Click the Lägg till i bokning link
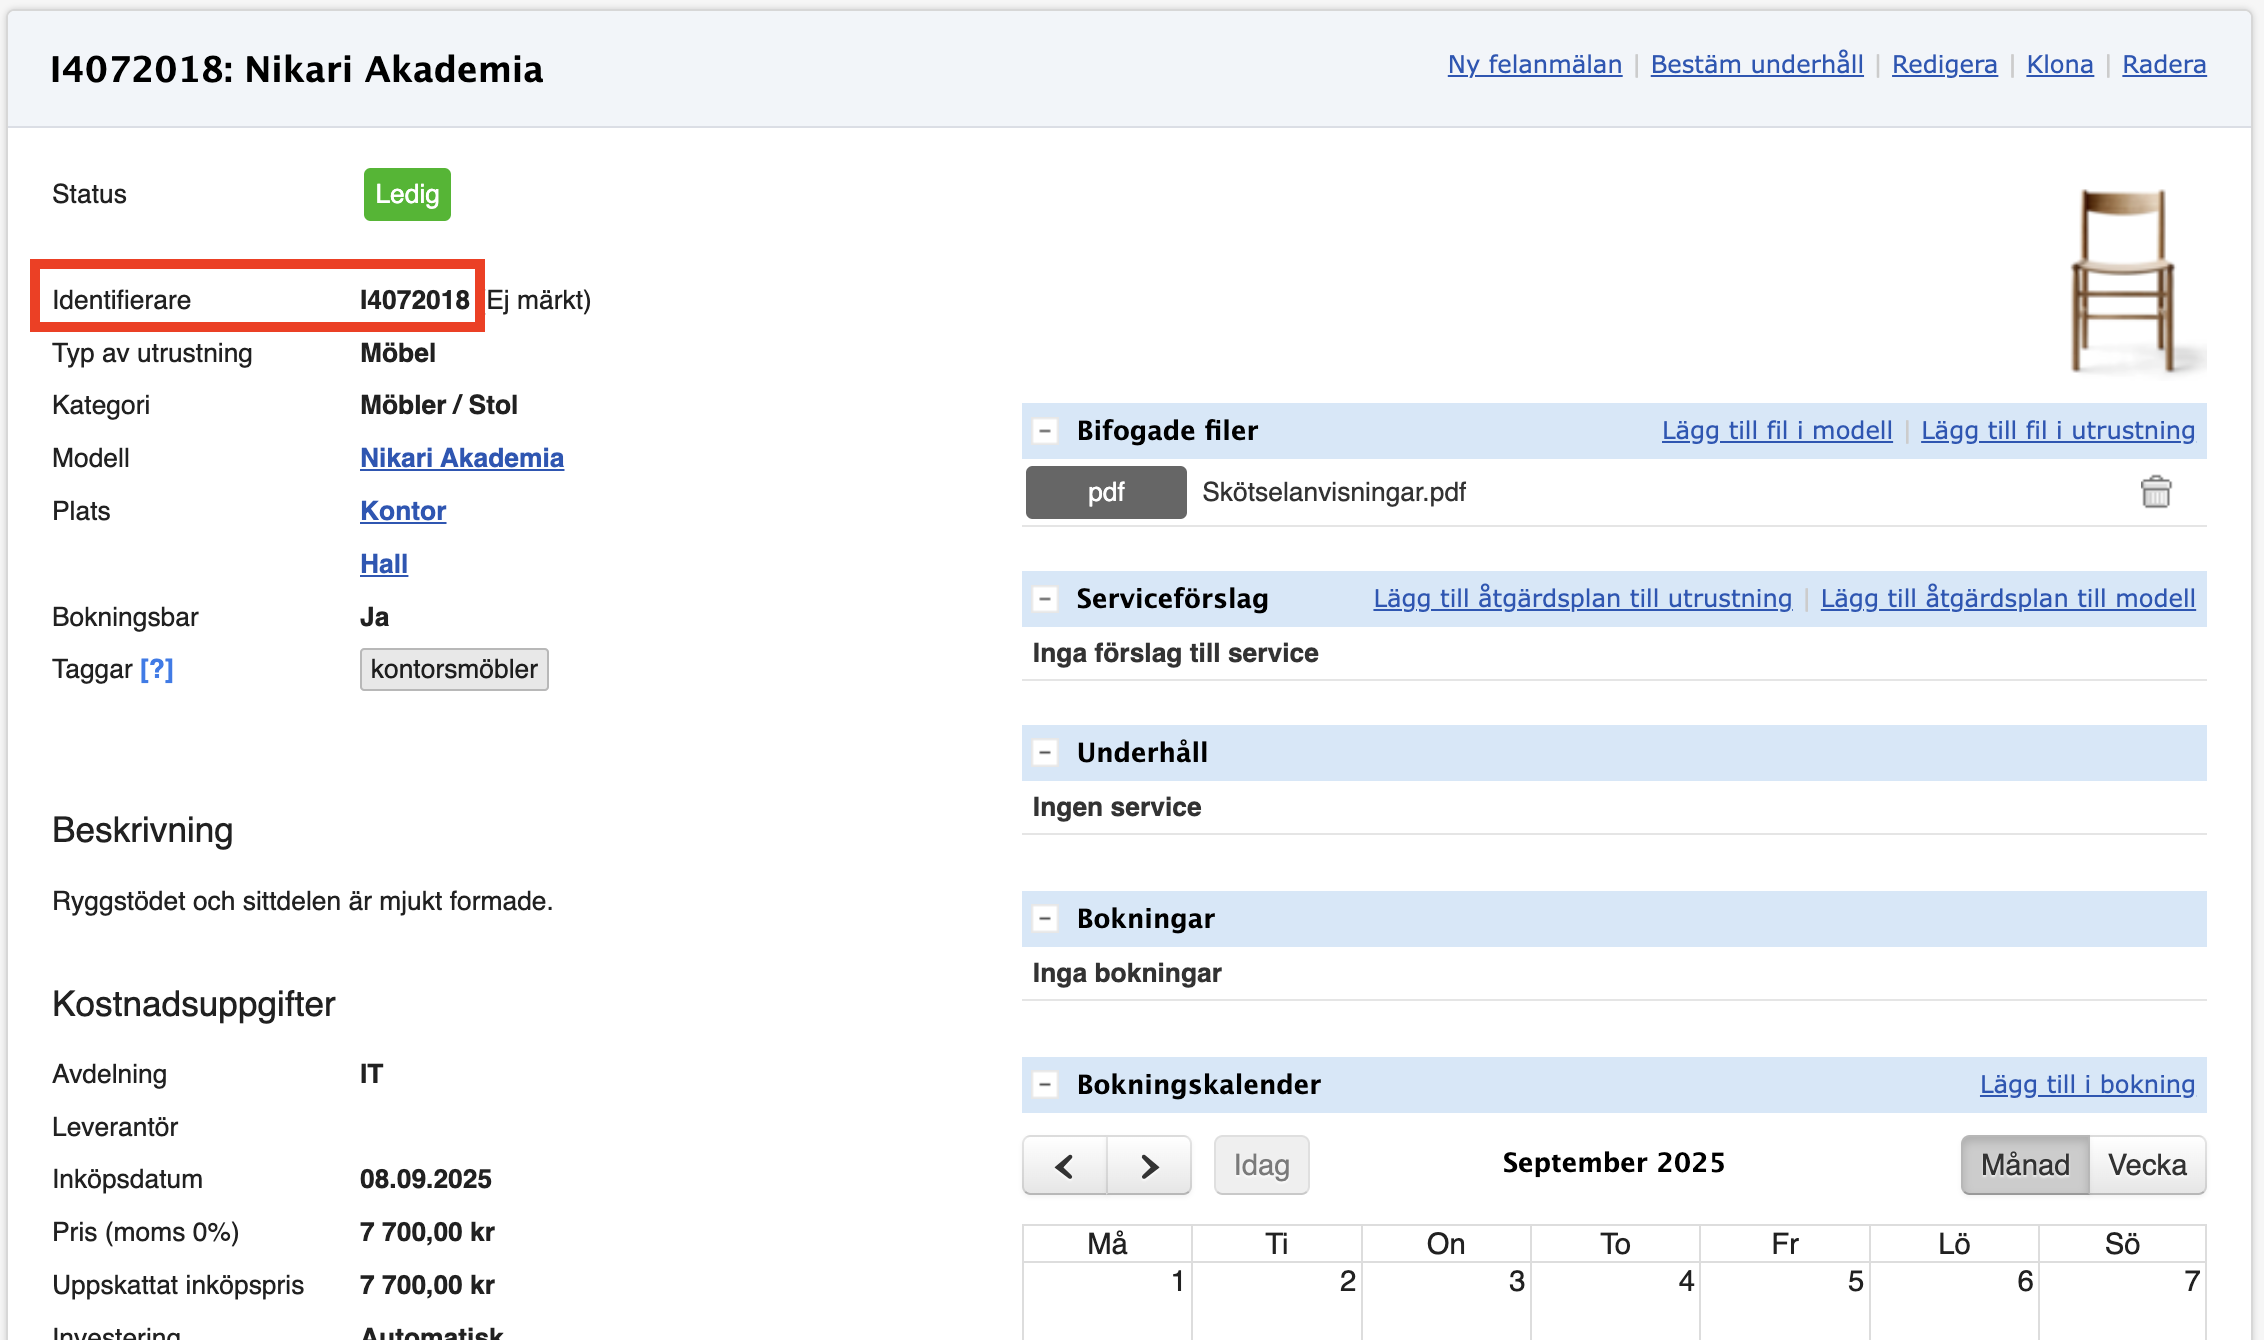The width and height of the screenshot is (2264, 1340). (2087, 1085)
